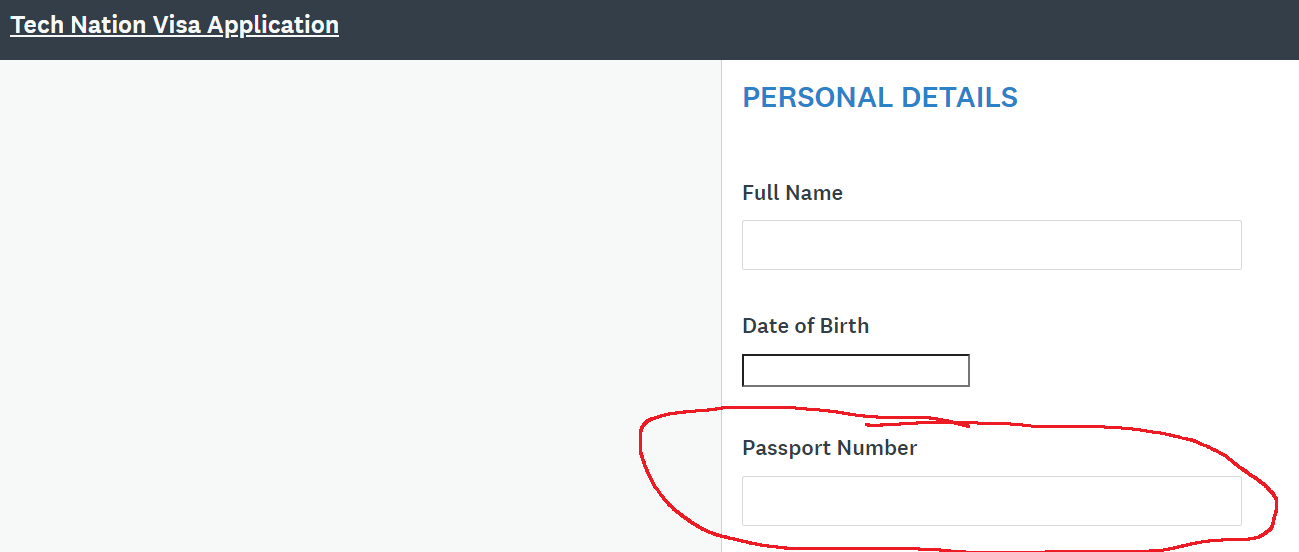This screenshot has height=552, width=1299.
Task: Click the Passport Number label text
Action: click(x=829, y=448)
